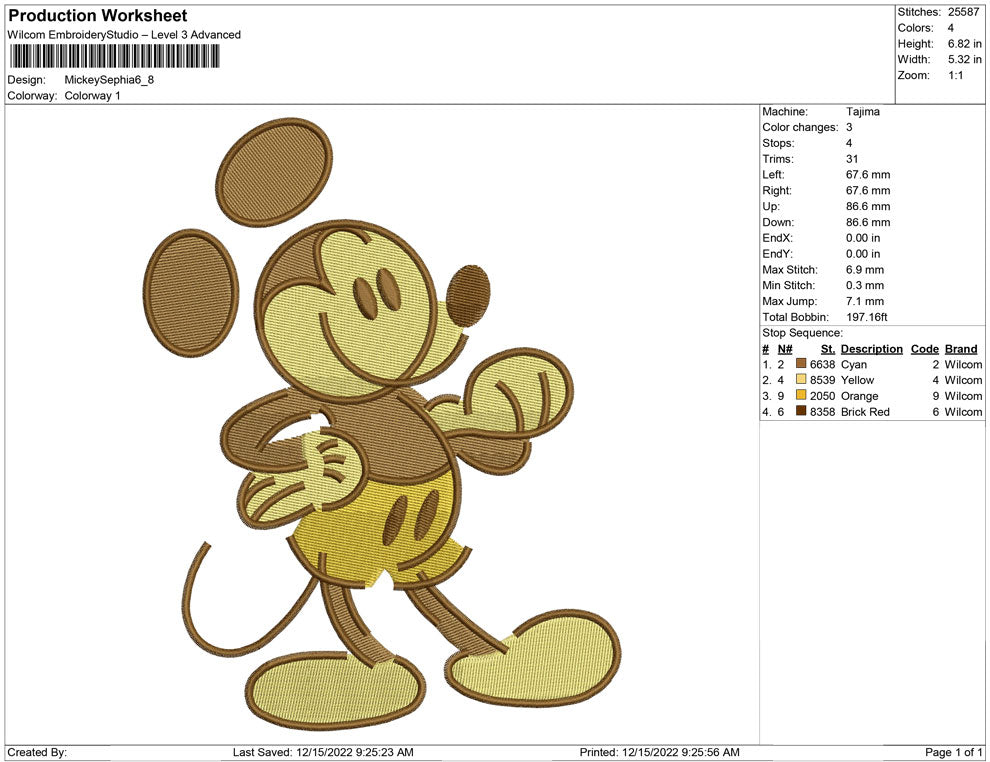Click the Down value 86.6 mm
The height and width of the screenshot is (762, 990).
coord(868,222)
